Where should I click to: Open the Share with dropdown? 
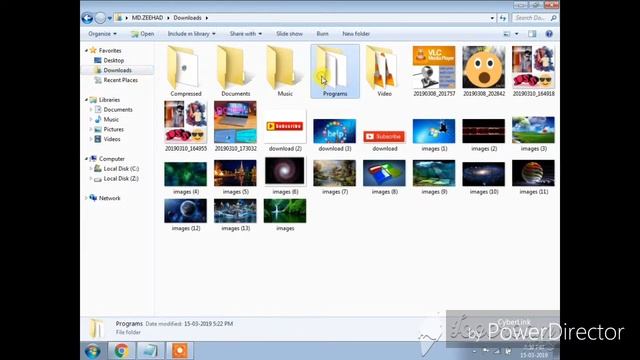click(x=245, y=34)
